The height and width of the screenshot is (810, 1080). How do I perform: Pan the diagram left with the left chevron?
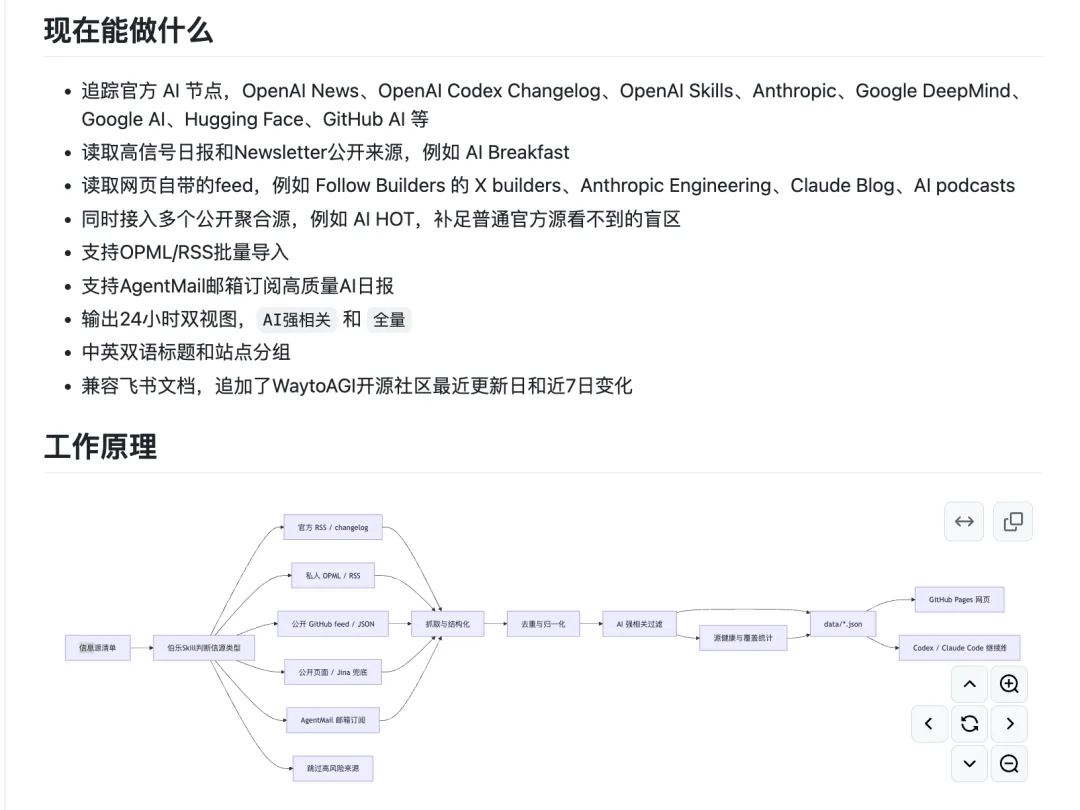929,724
